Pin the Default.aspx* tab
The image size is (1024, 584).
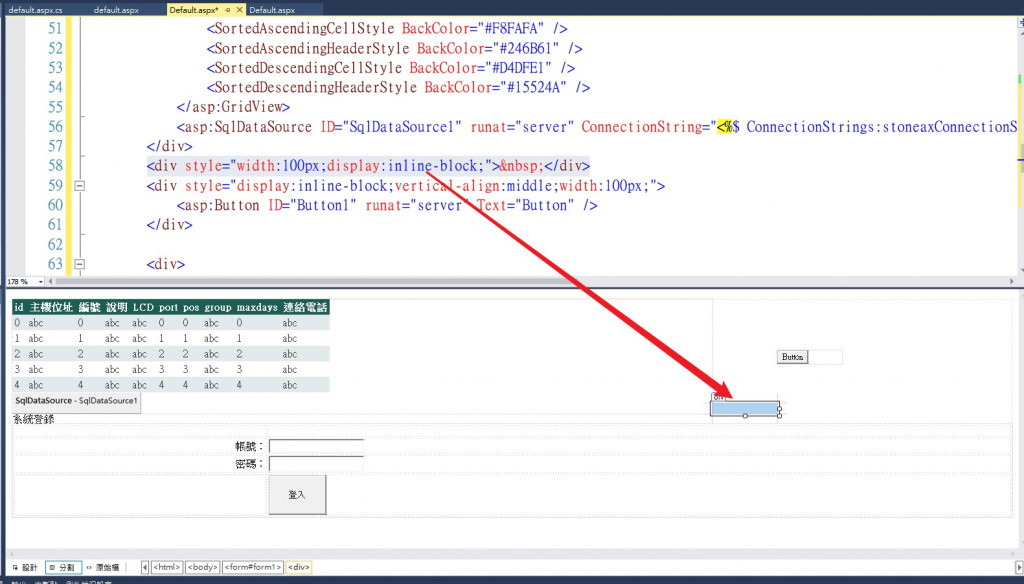pos(228,10)
